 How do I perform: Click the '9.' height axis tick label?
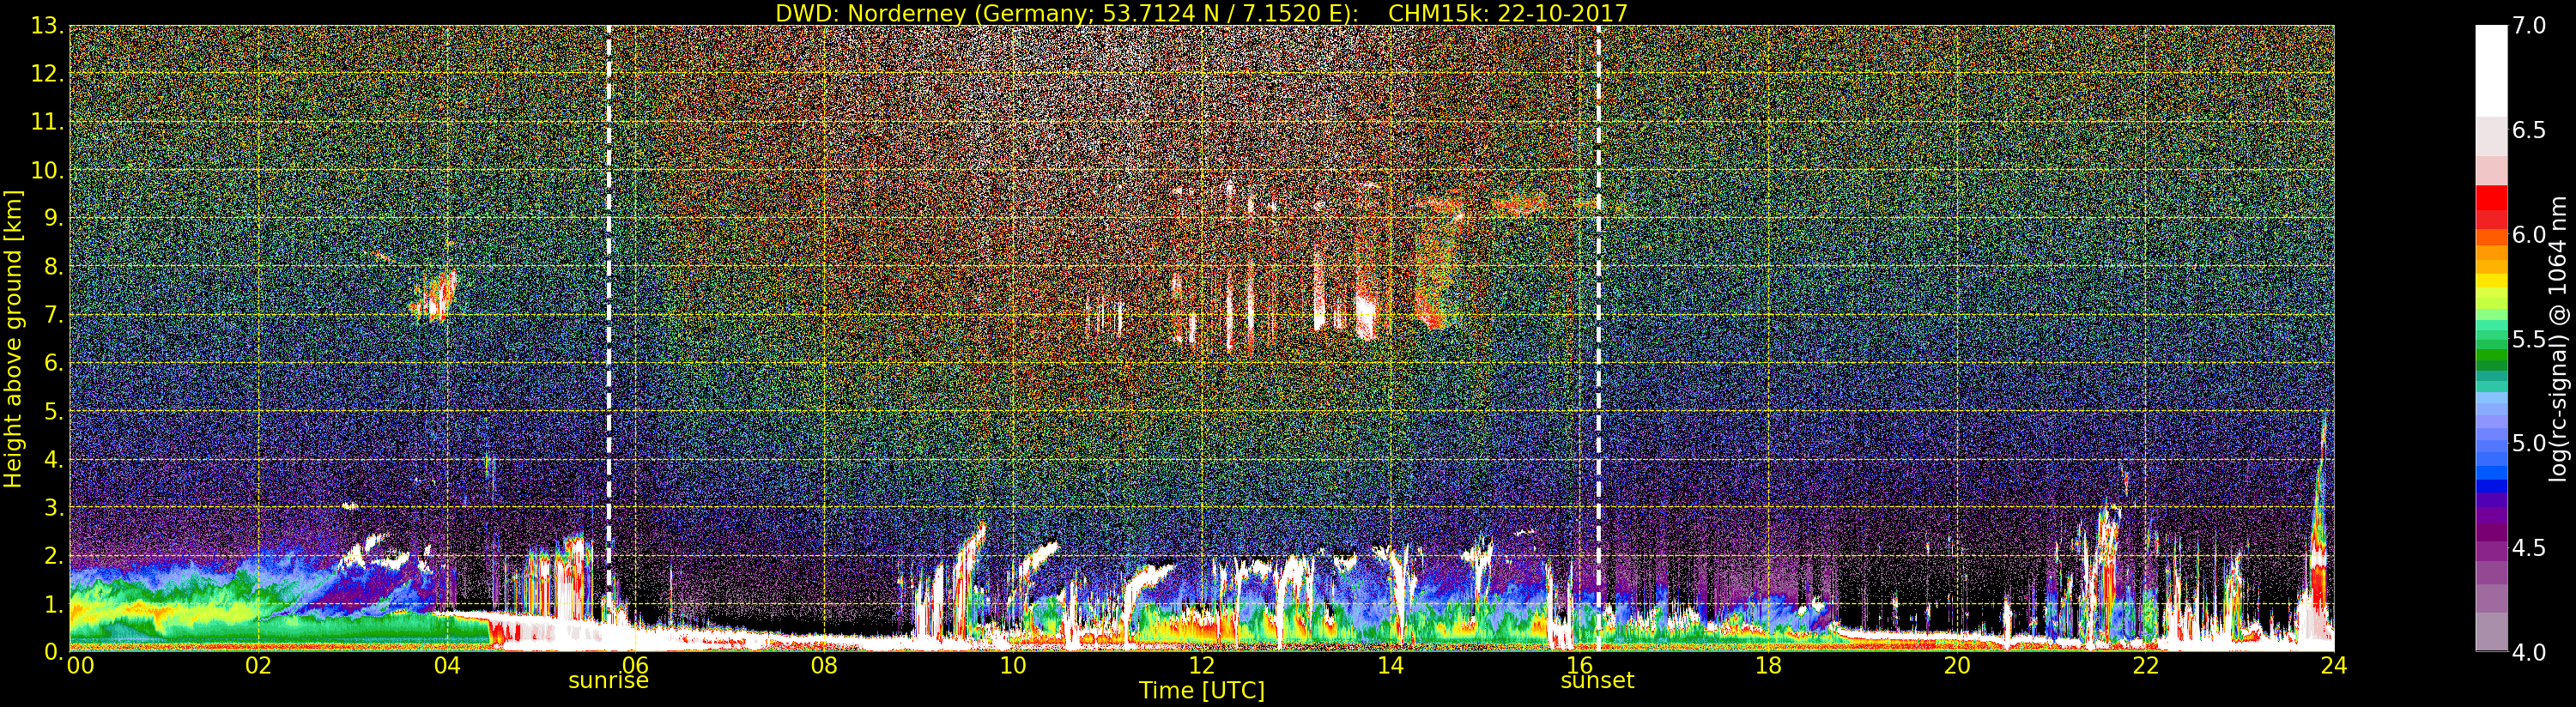(x=54, y=218)
